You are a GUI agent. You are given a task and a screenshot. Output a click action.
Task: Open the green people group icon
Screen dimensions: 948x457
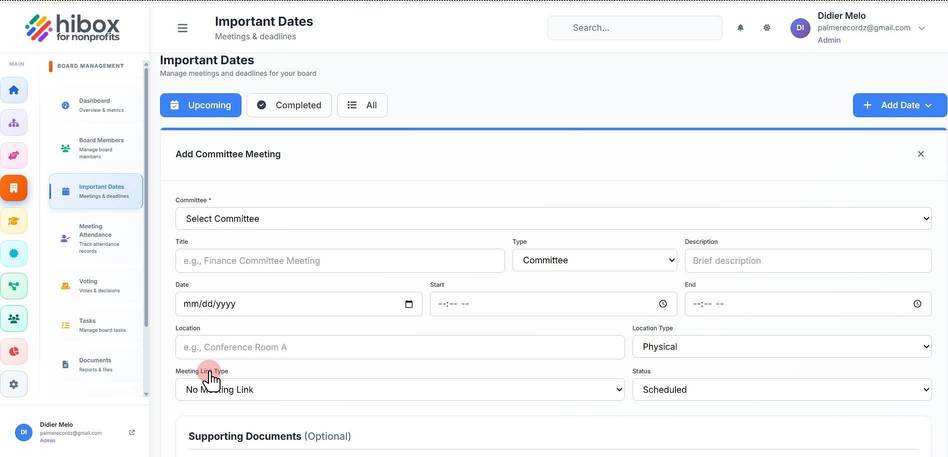tap(14, 319)
